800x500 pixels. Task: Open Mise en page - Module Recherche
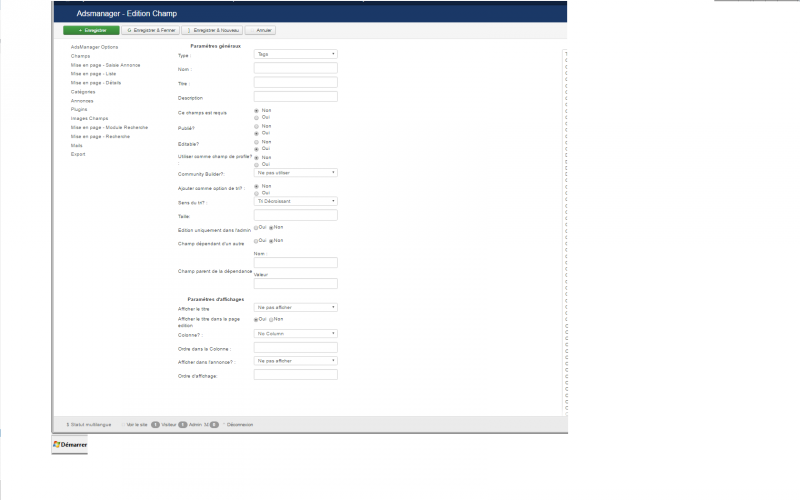coord(109,128)
